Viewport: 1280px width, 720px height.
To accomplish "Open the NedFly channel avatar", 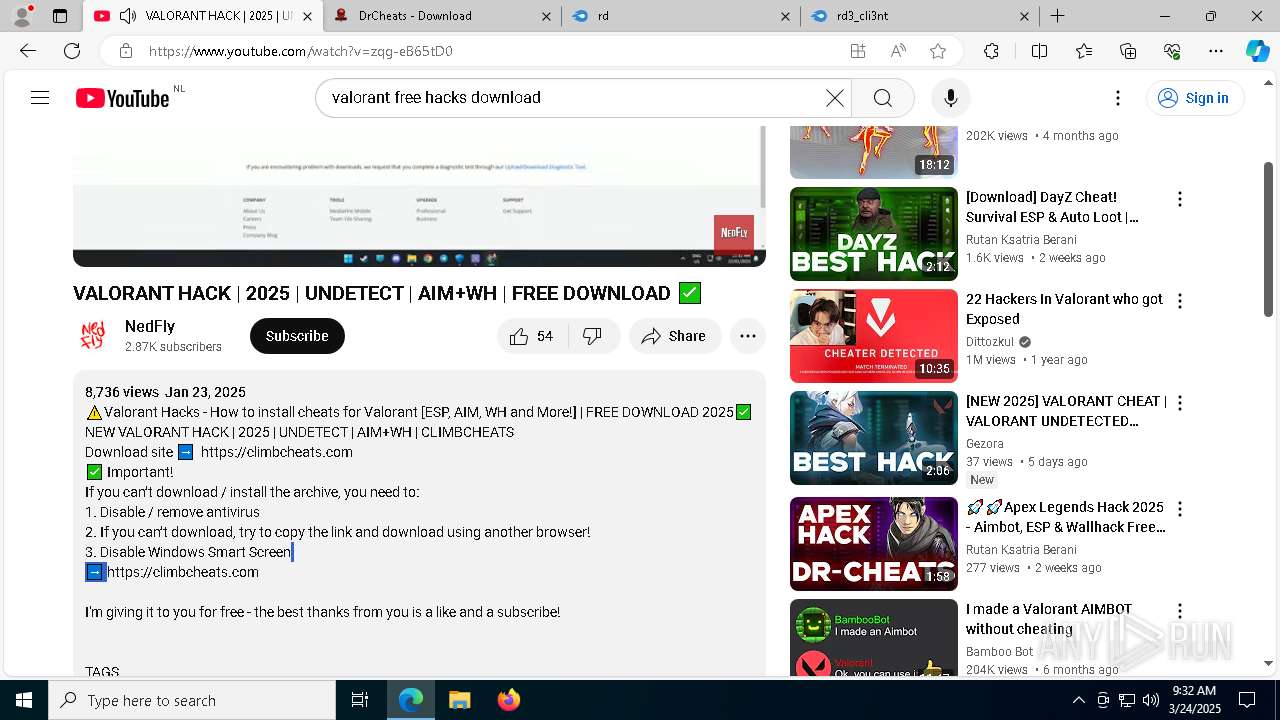I will pyautogui.click(x=93, y=336).
